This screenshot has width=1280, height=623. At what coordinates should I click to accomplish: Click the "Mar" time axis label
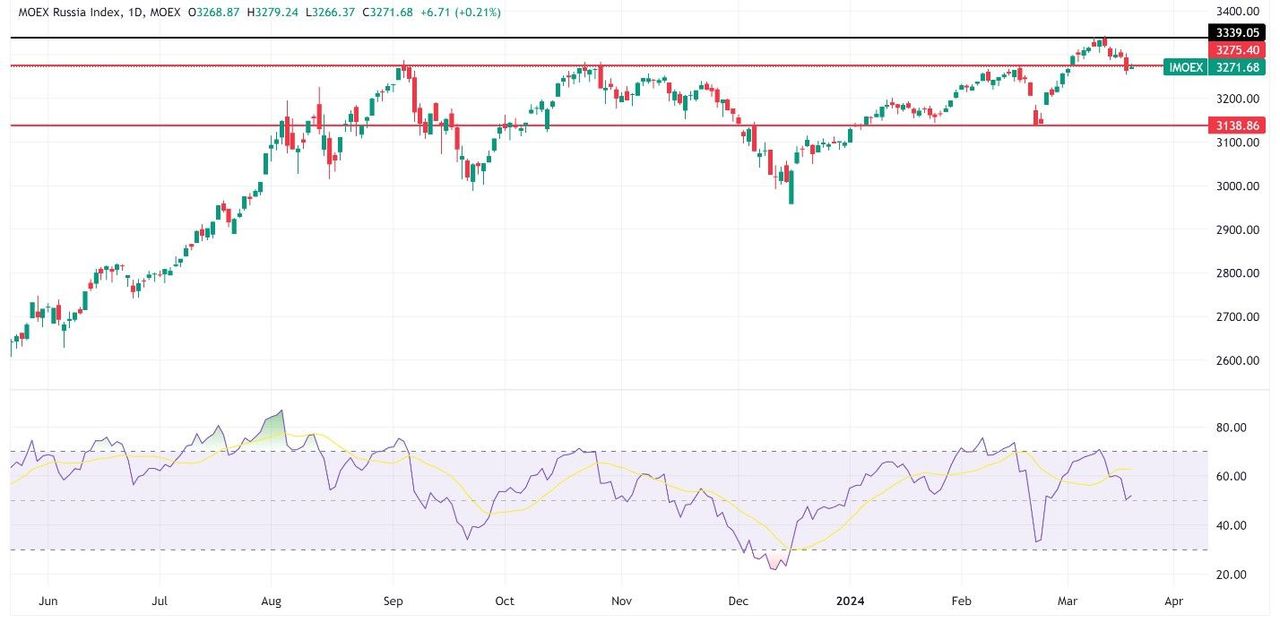coord(1068,602)
